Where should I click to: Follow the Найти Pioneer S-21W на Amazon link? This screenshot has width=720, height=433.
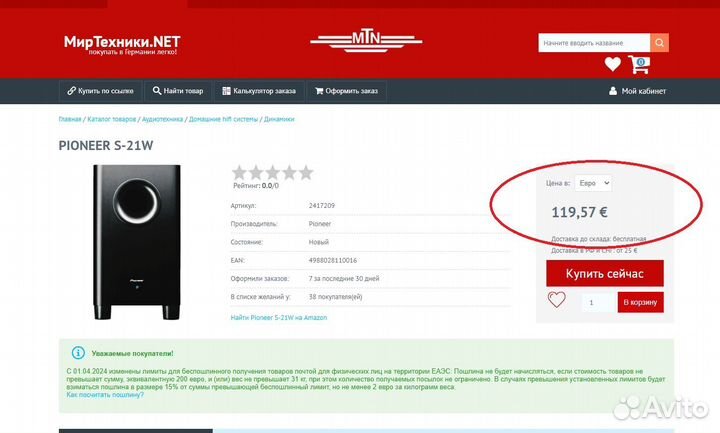pyautogui.click(x=278, y=317)
